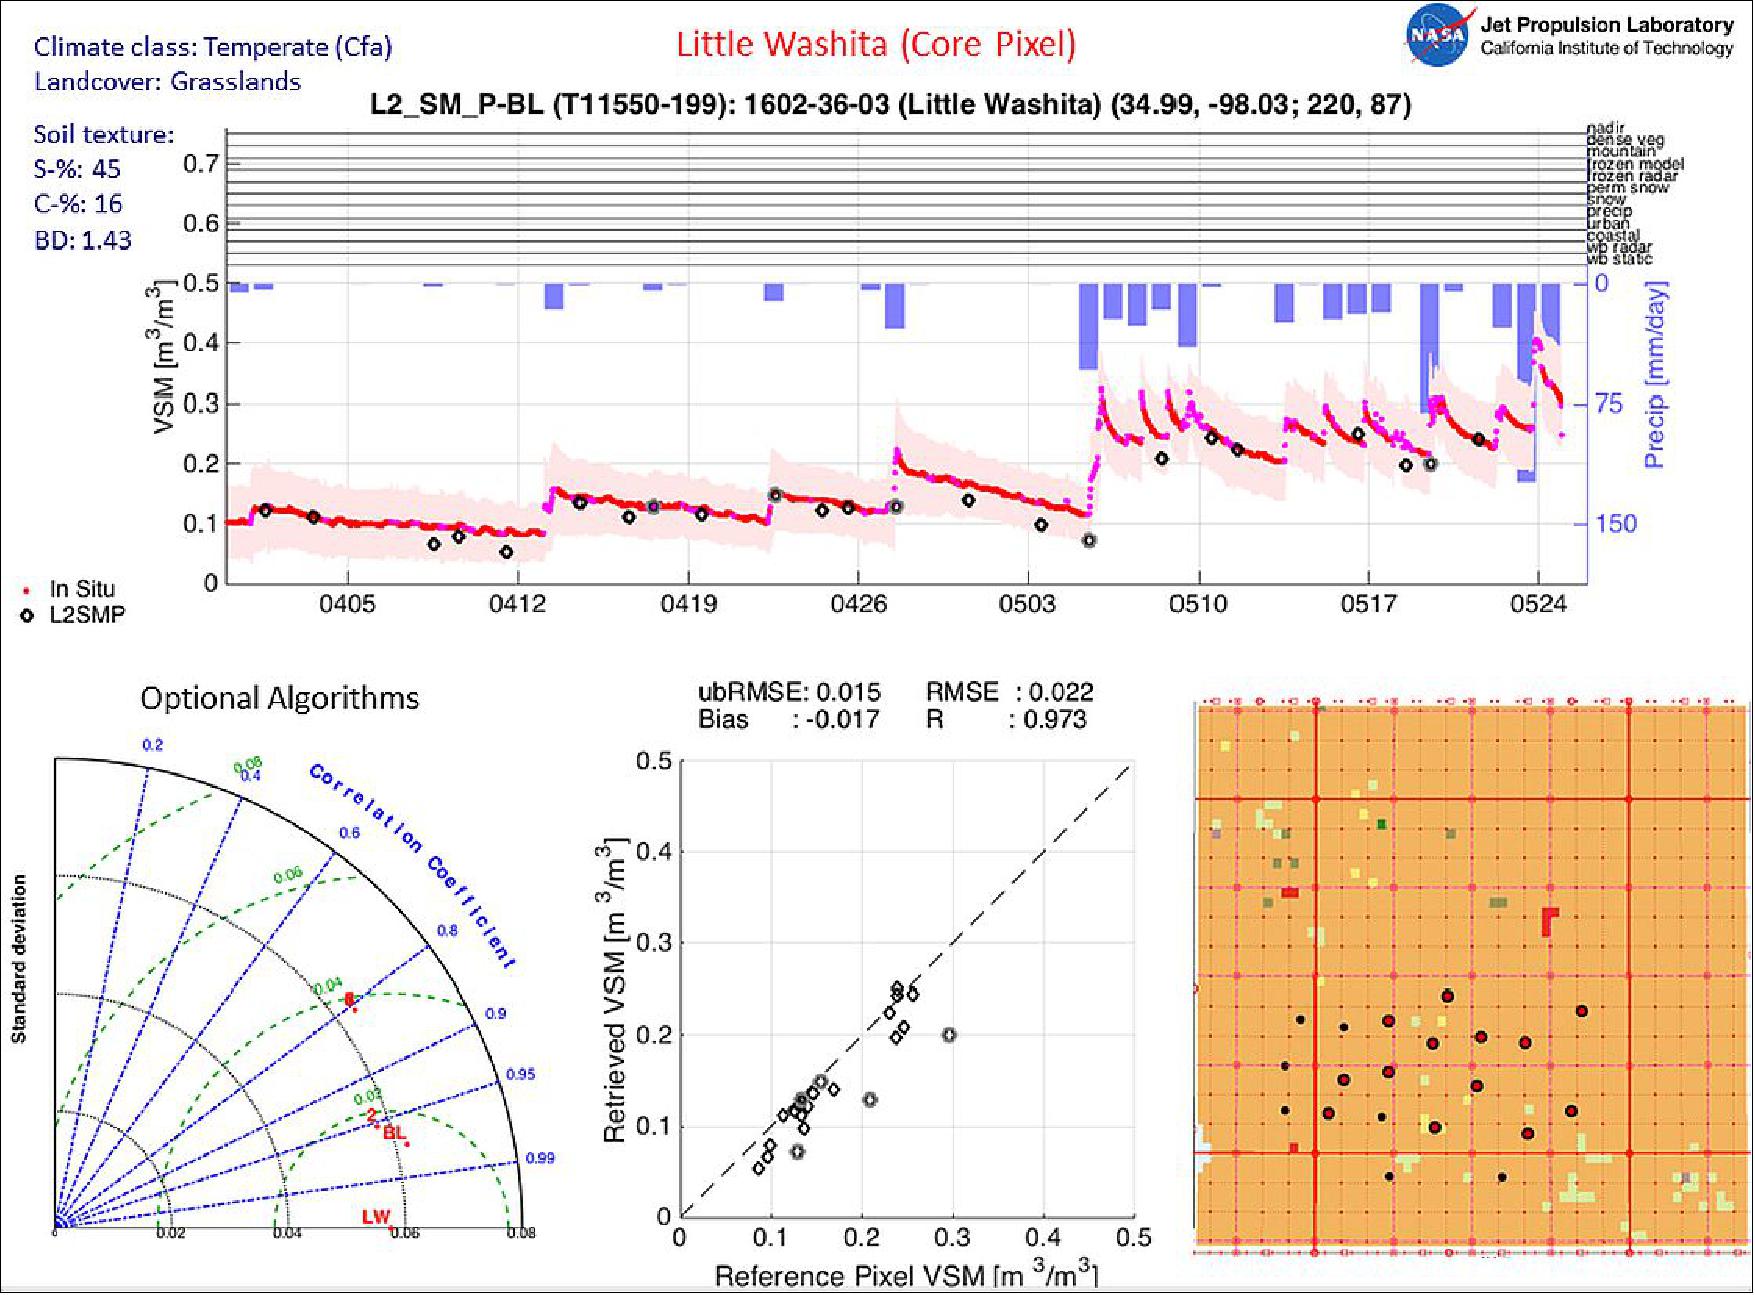
Task: Switch to the Little Washita (Core Pixel) tab
Action: click(x=878, y=43)
